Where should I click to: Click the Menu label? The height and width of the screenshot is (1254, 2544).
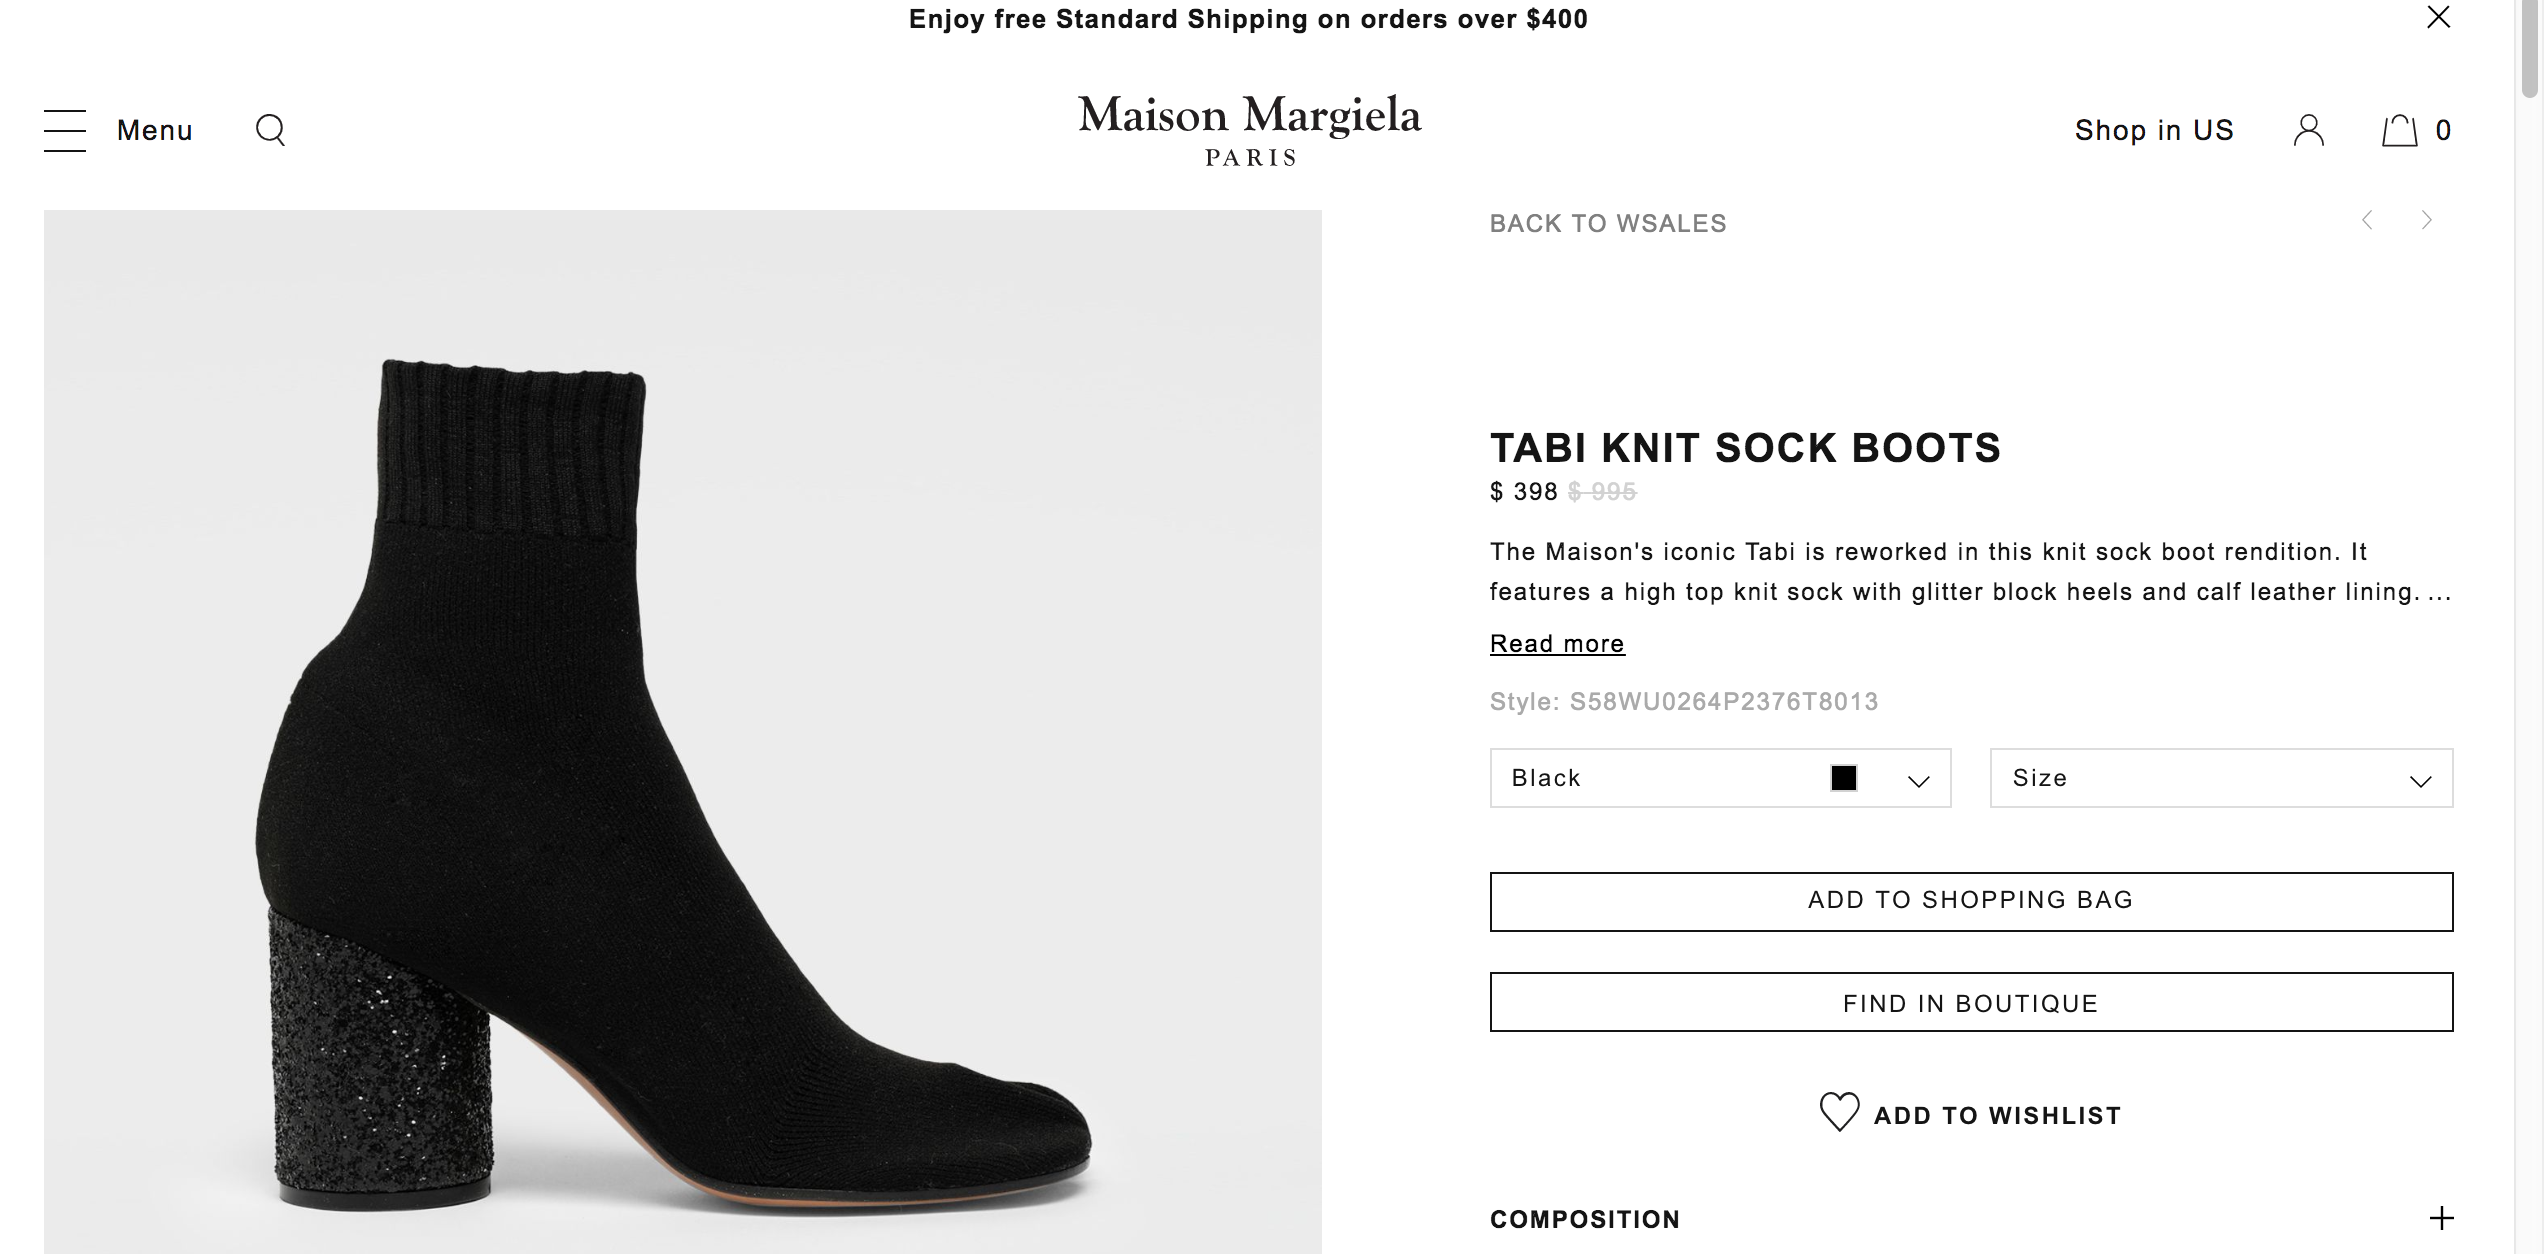[x=155, y=131]
